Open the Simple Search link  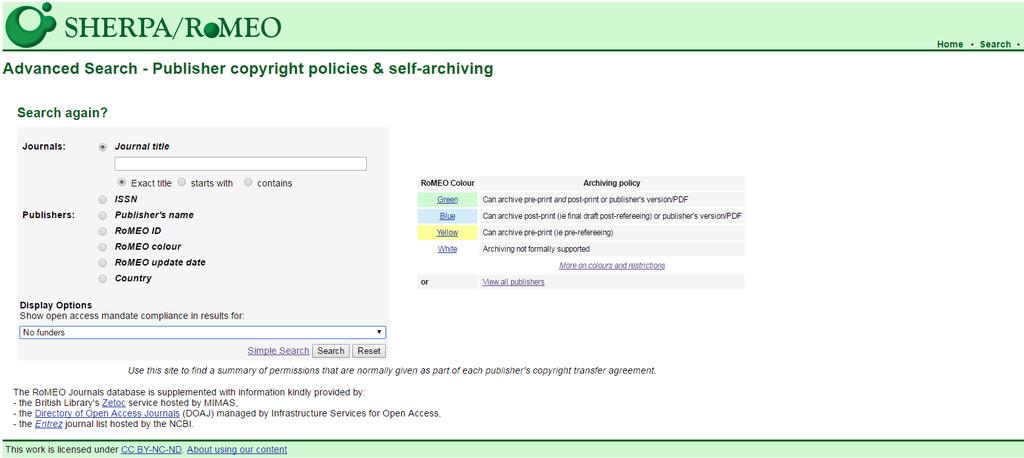[278, 351]
